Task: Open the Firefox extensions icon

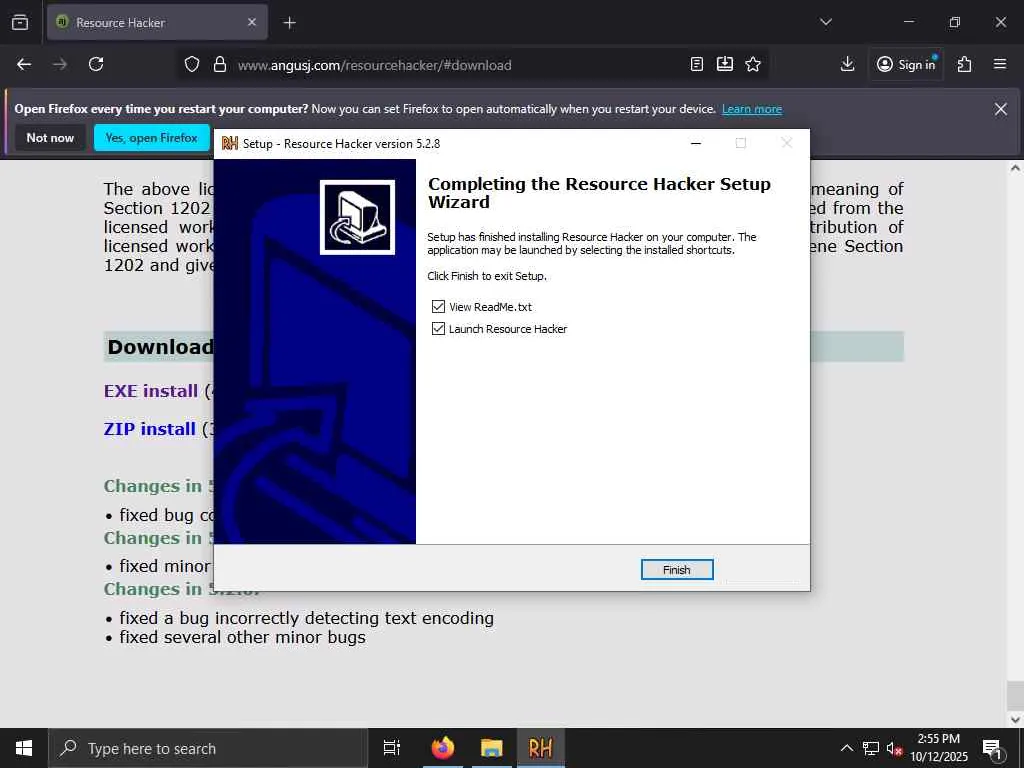Action: (965, 64)
